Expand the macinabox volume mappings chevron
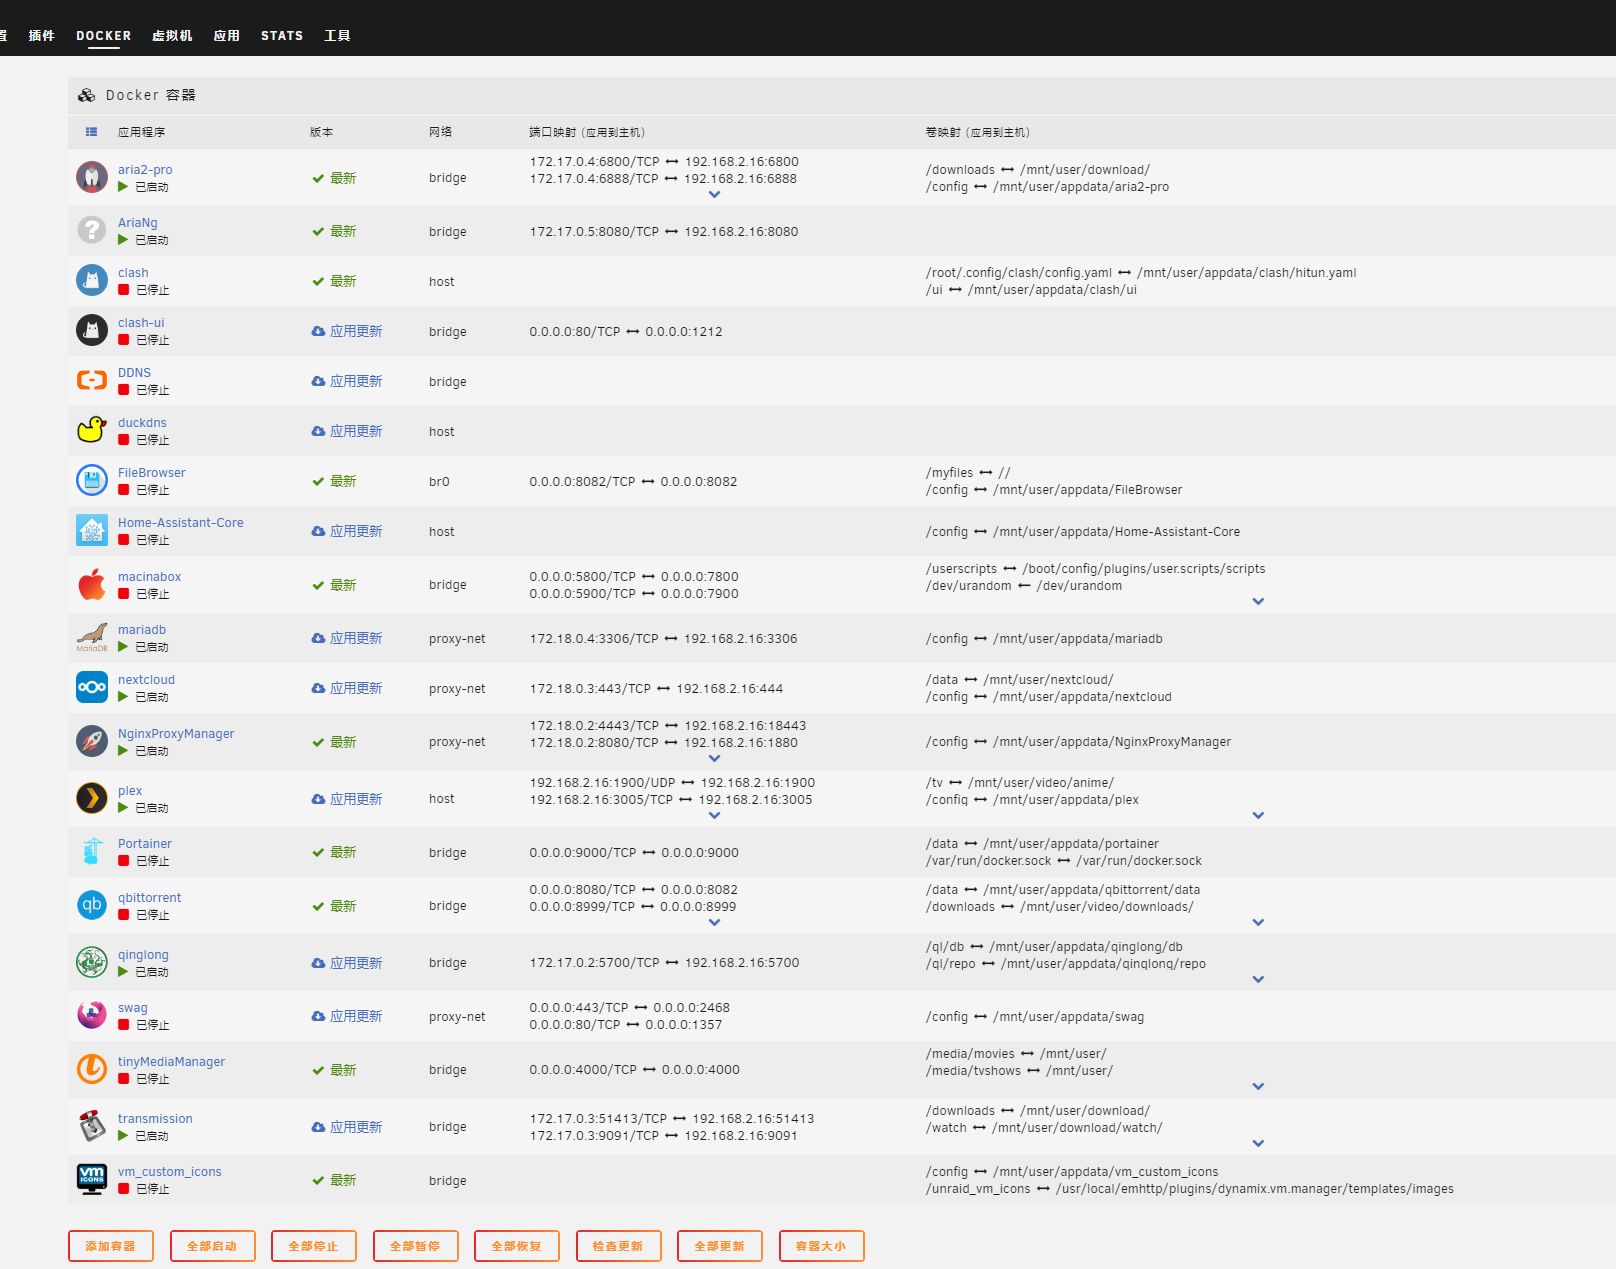Image resolution: width=1616 pixels, height=1269 pixels. tap(1258, 602)
